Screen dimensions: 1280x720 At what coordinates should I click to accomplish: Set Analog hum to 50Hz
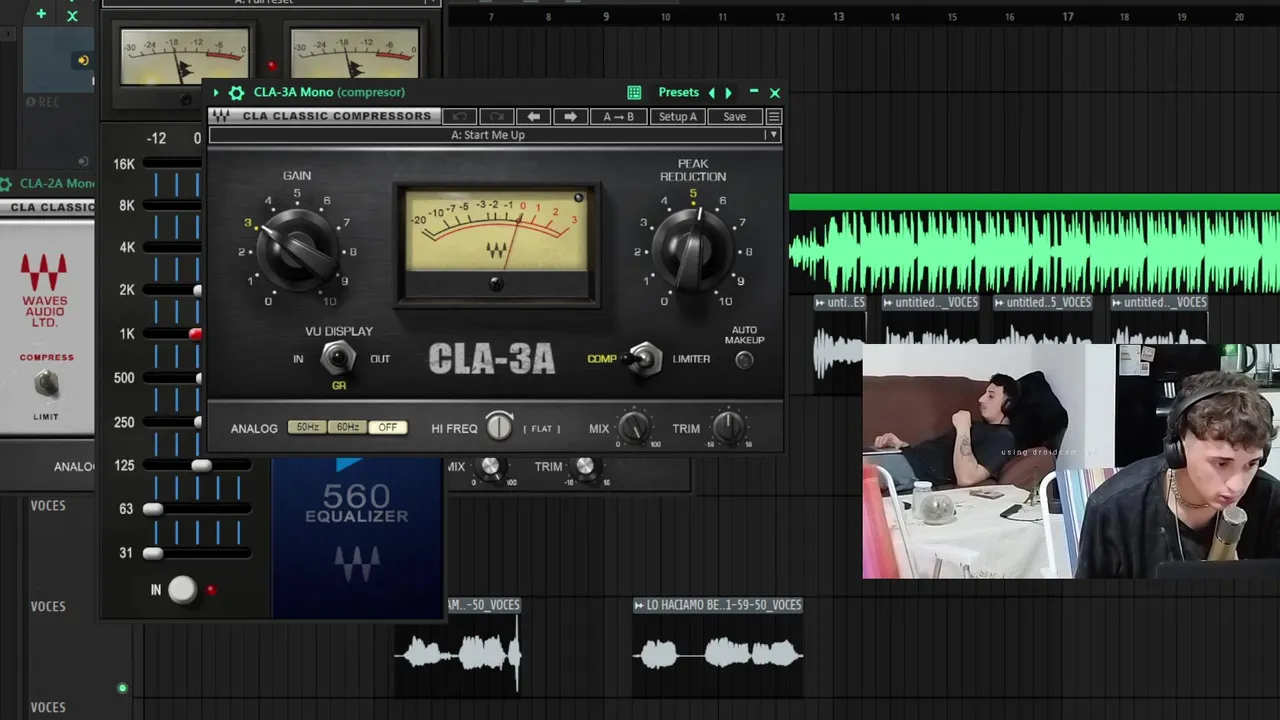pos(307,428)
